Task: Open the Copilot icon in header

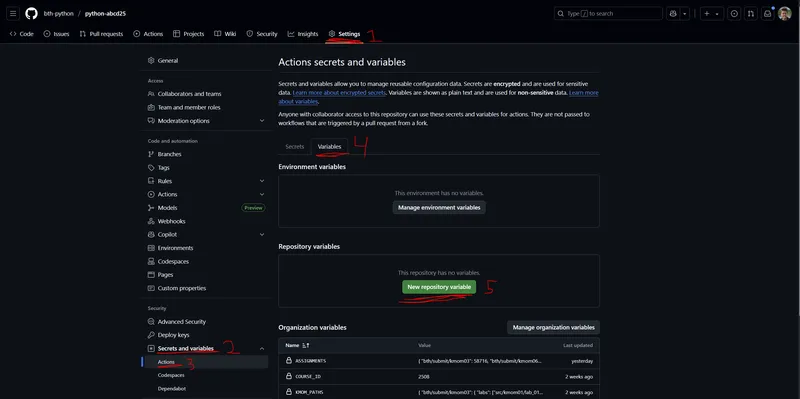Action: point(673,14)
